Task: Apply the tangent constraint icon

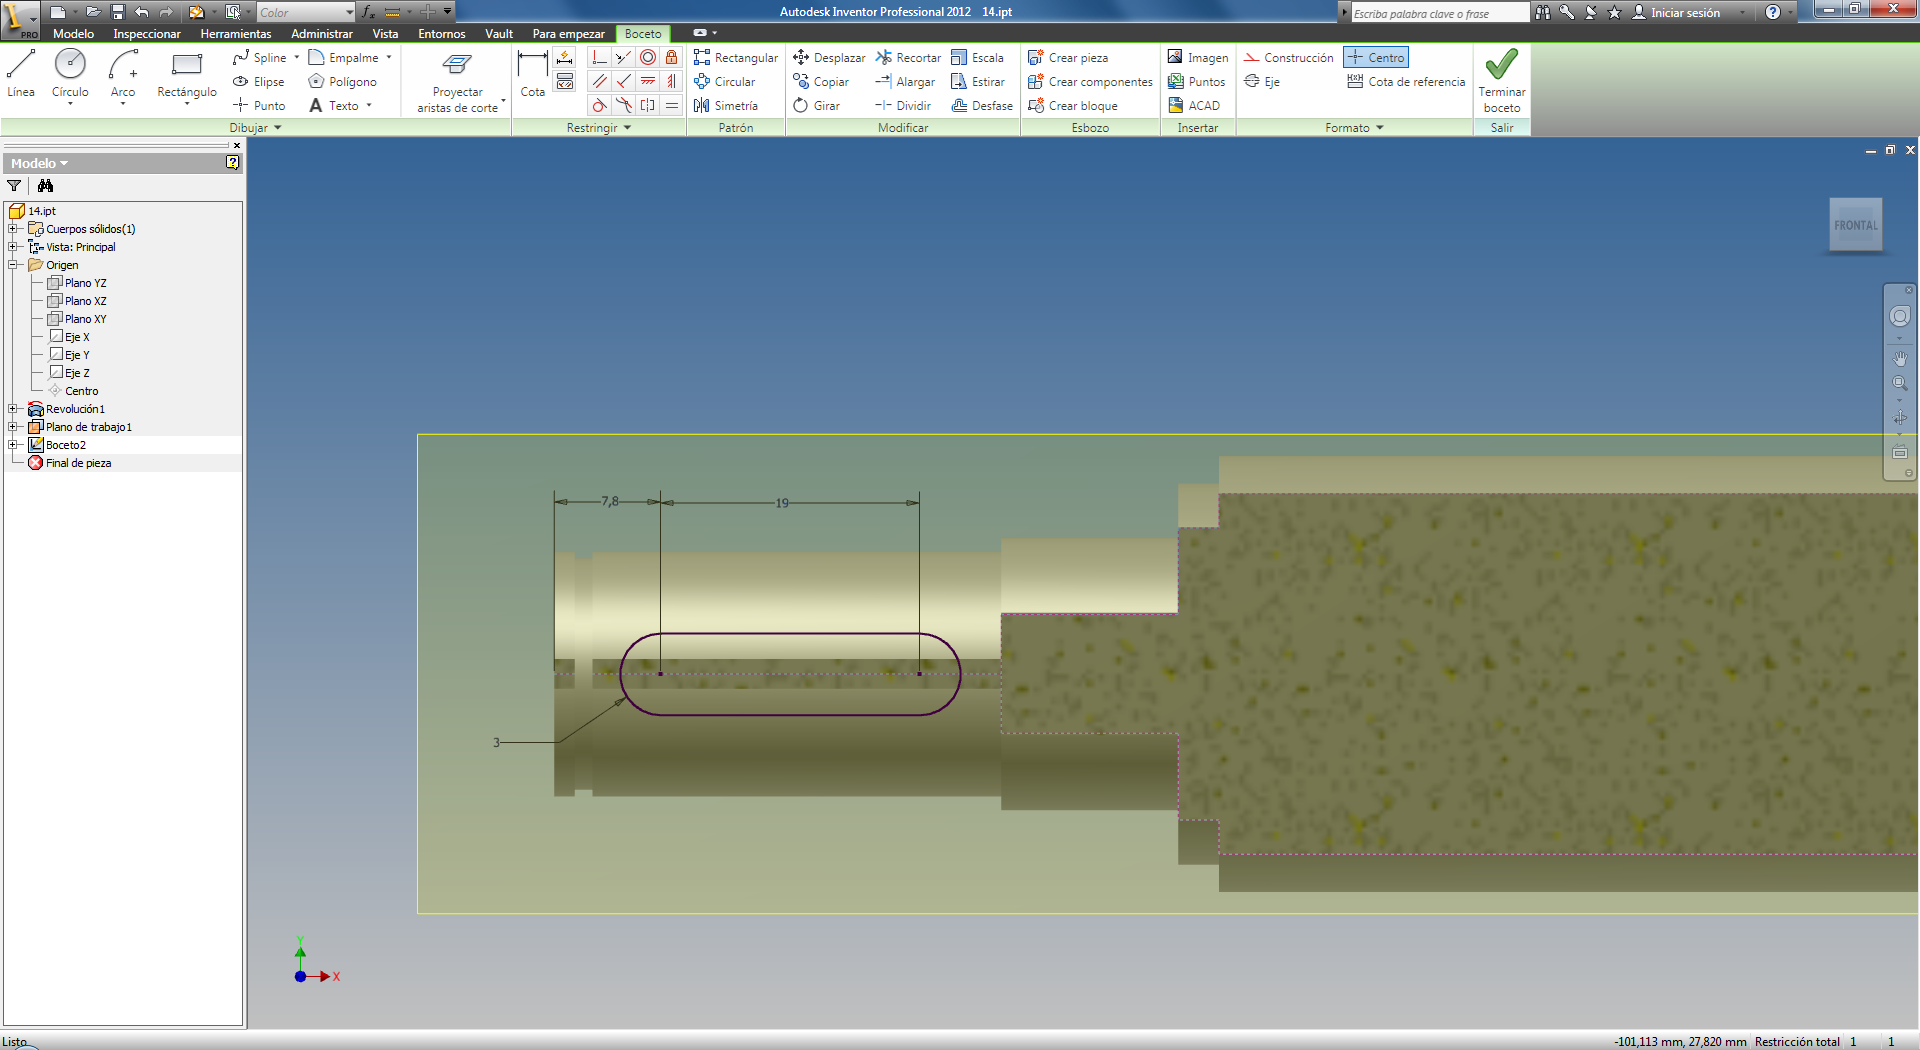Action: pyautogui.click(x=599, y=105)
